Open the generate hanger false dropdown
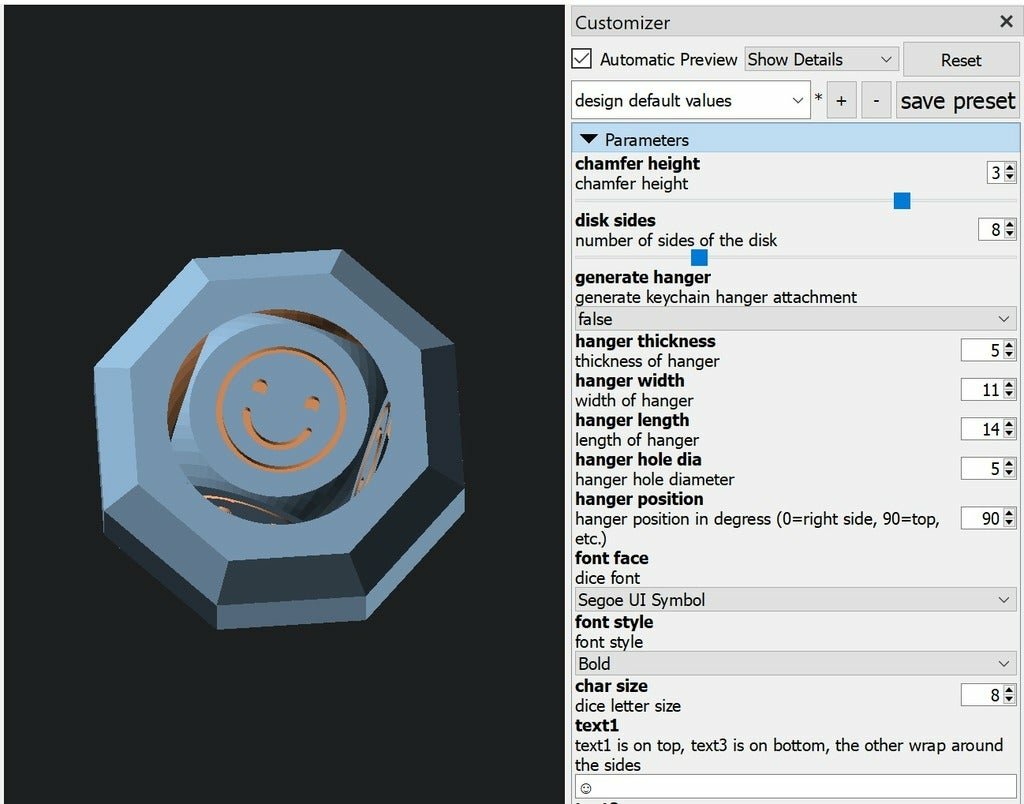Viewport: 1024px width, 804px height. tap(795, 319)
